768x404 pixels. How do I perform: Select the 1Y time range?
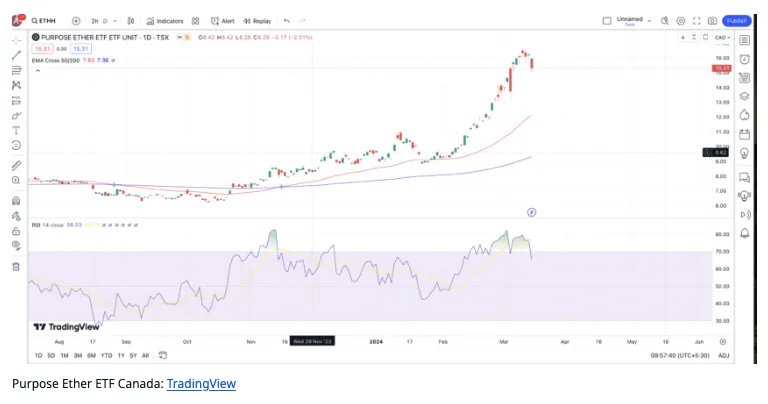coord(121,356)
